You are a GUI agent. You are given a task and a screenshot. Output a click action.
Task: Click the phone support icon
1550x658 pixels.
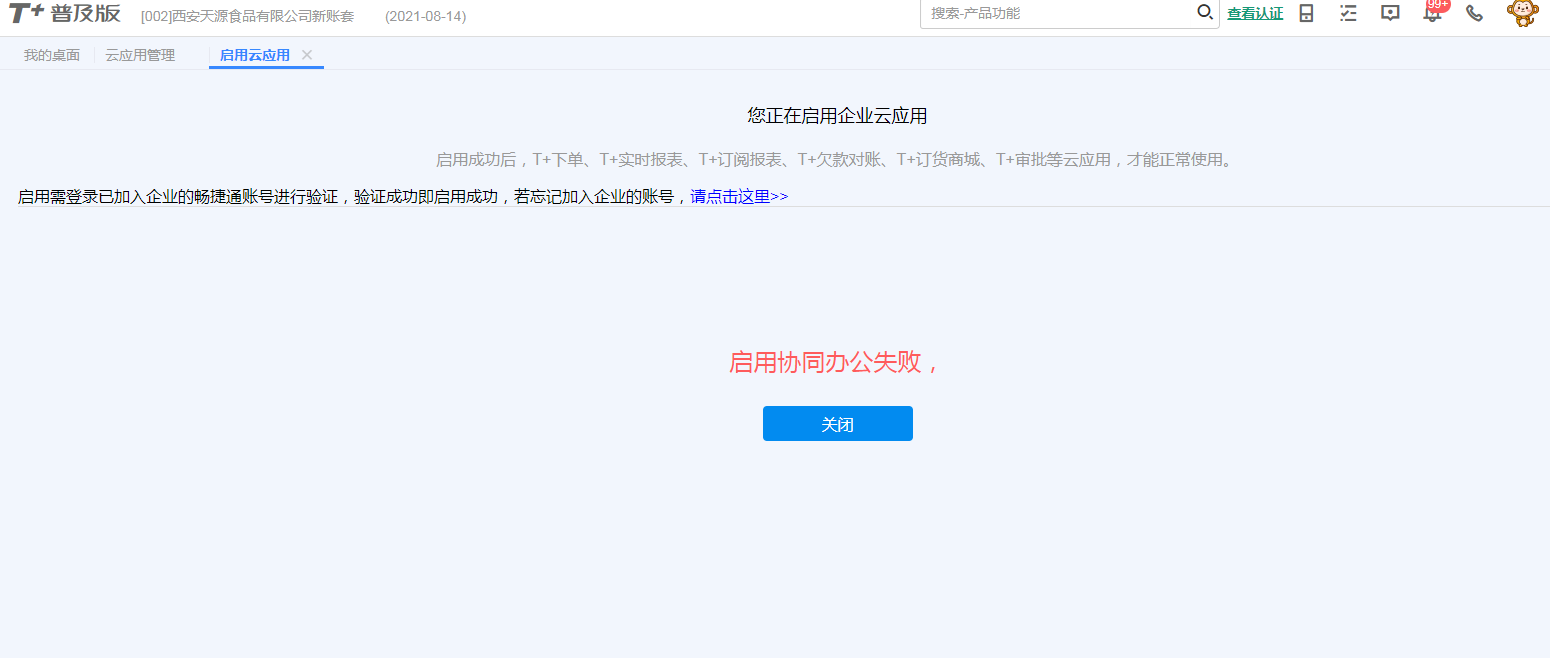[x=1475, y=13]
